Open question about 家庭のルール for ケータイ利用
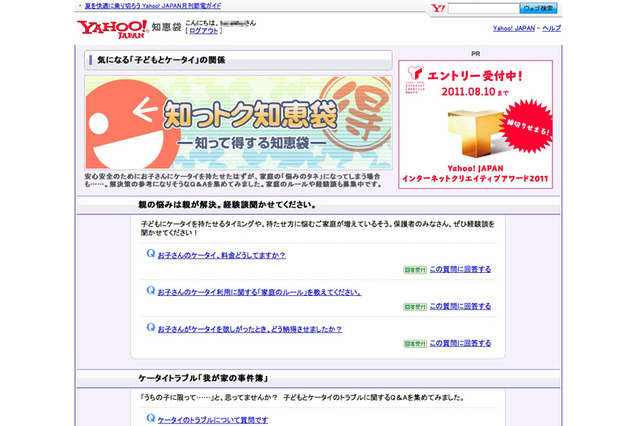Image resolution: width=640 pixels, height=426 pixels. point(259,292)
